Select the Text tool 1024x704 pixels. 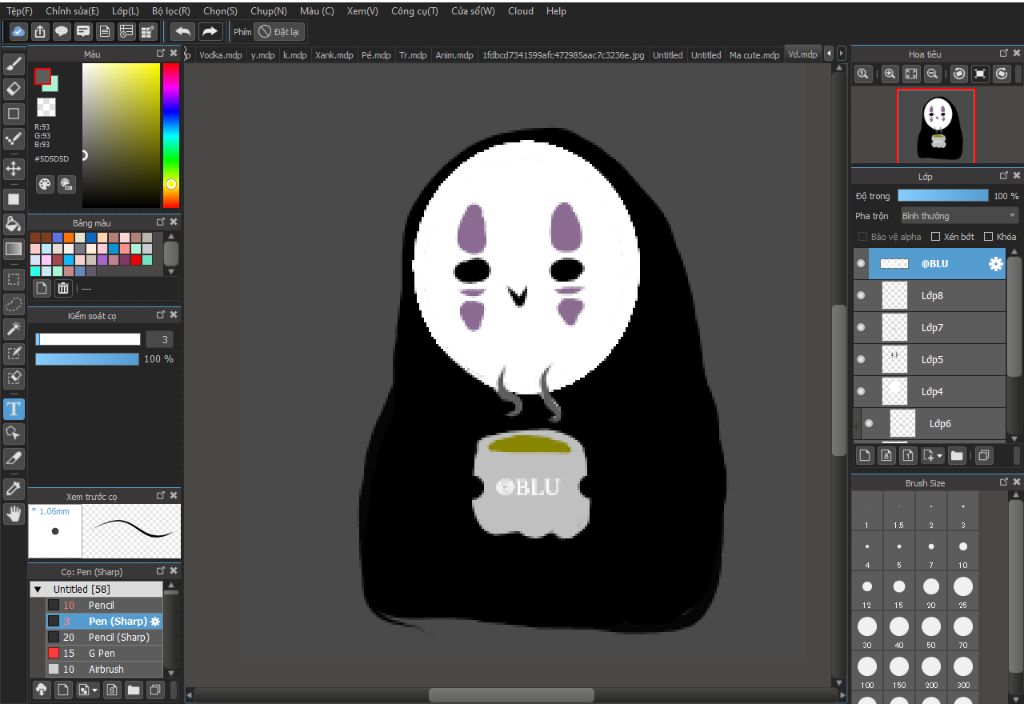[x=14, y=409]
